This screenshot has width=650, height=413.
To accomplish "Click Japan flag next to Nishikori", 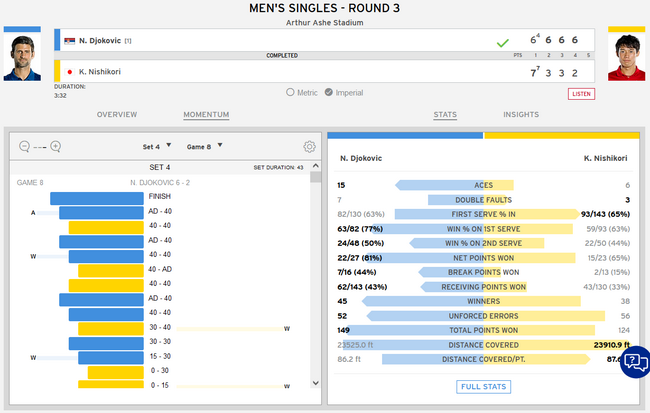I will point(68,72).
